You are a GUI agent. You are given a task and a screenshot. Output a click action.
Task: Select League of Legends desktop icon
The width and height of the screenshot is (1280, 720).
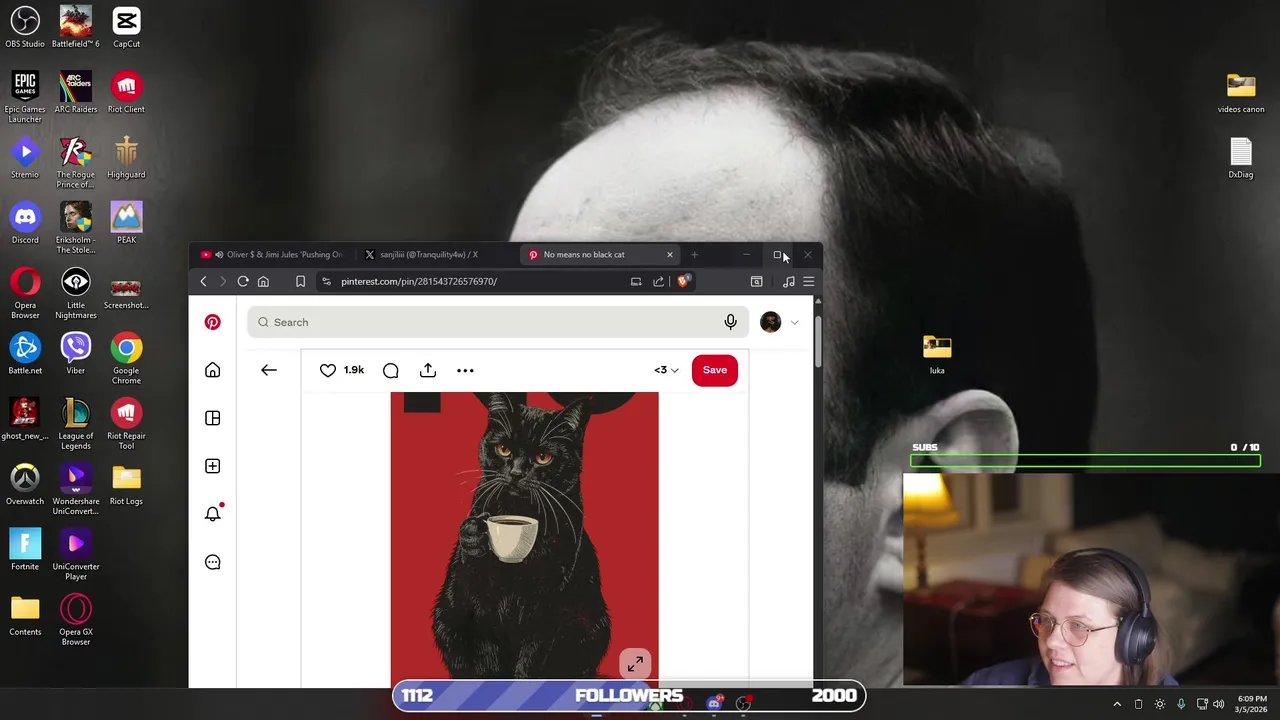pyautogui.click(x=76, y=423)
